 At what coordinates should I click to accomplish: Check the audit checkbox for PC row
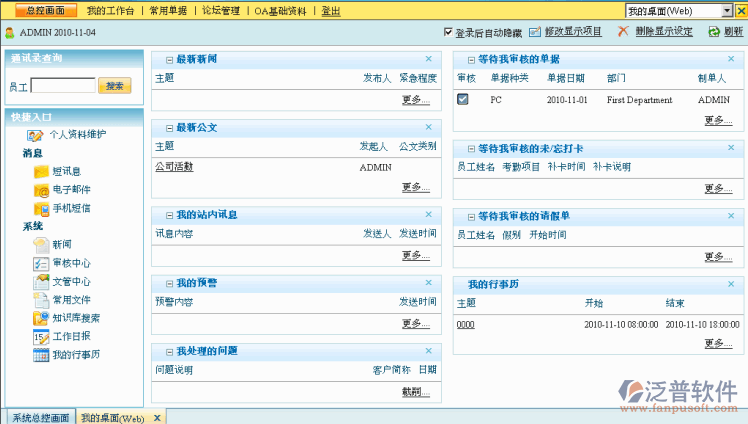pos(463,99)
